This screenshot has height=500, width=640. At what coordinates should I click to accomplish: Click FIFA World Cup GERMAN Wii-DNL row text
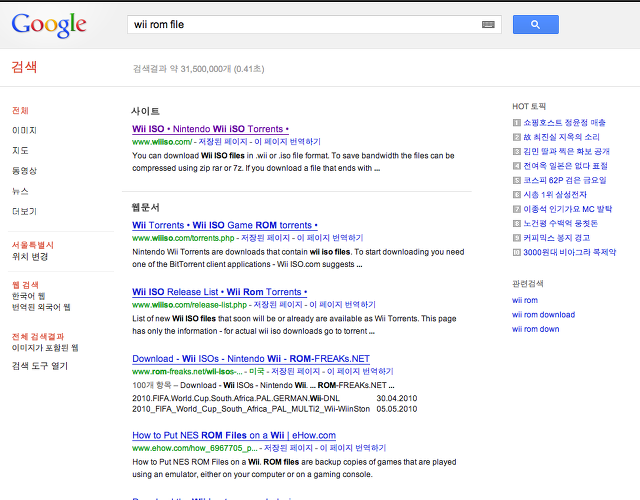[236, 398]
